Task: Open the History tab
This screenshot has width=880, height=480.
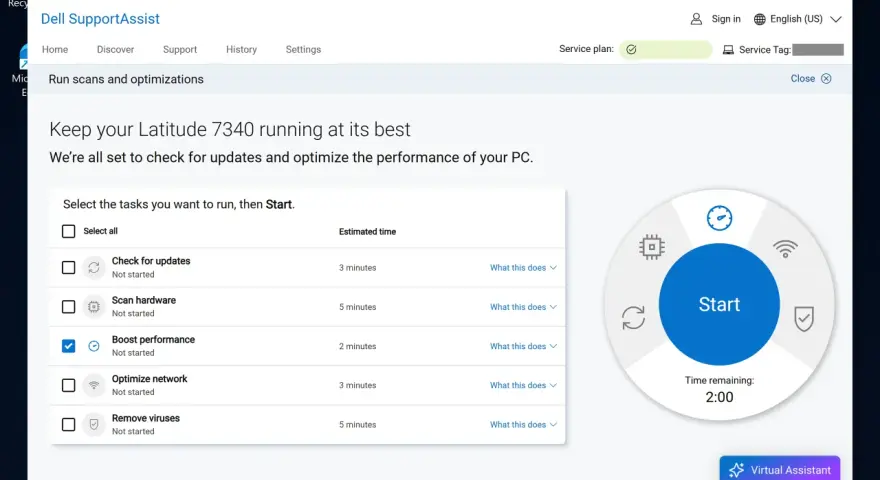Action: [x=241, y=49]
